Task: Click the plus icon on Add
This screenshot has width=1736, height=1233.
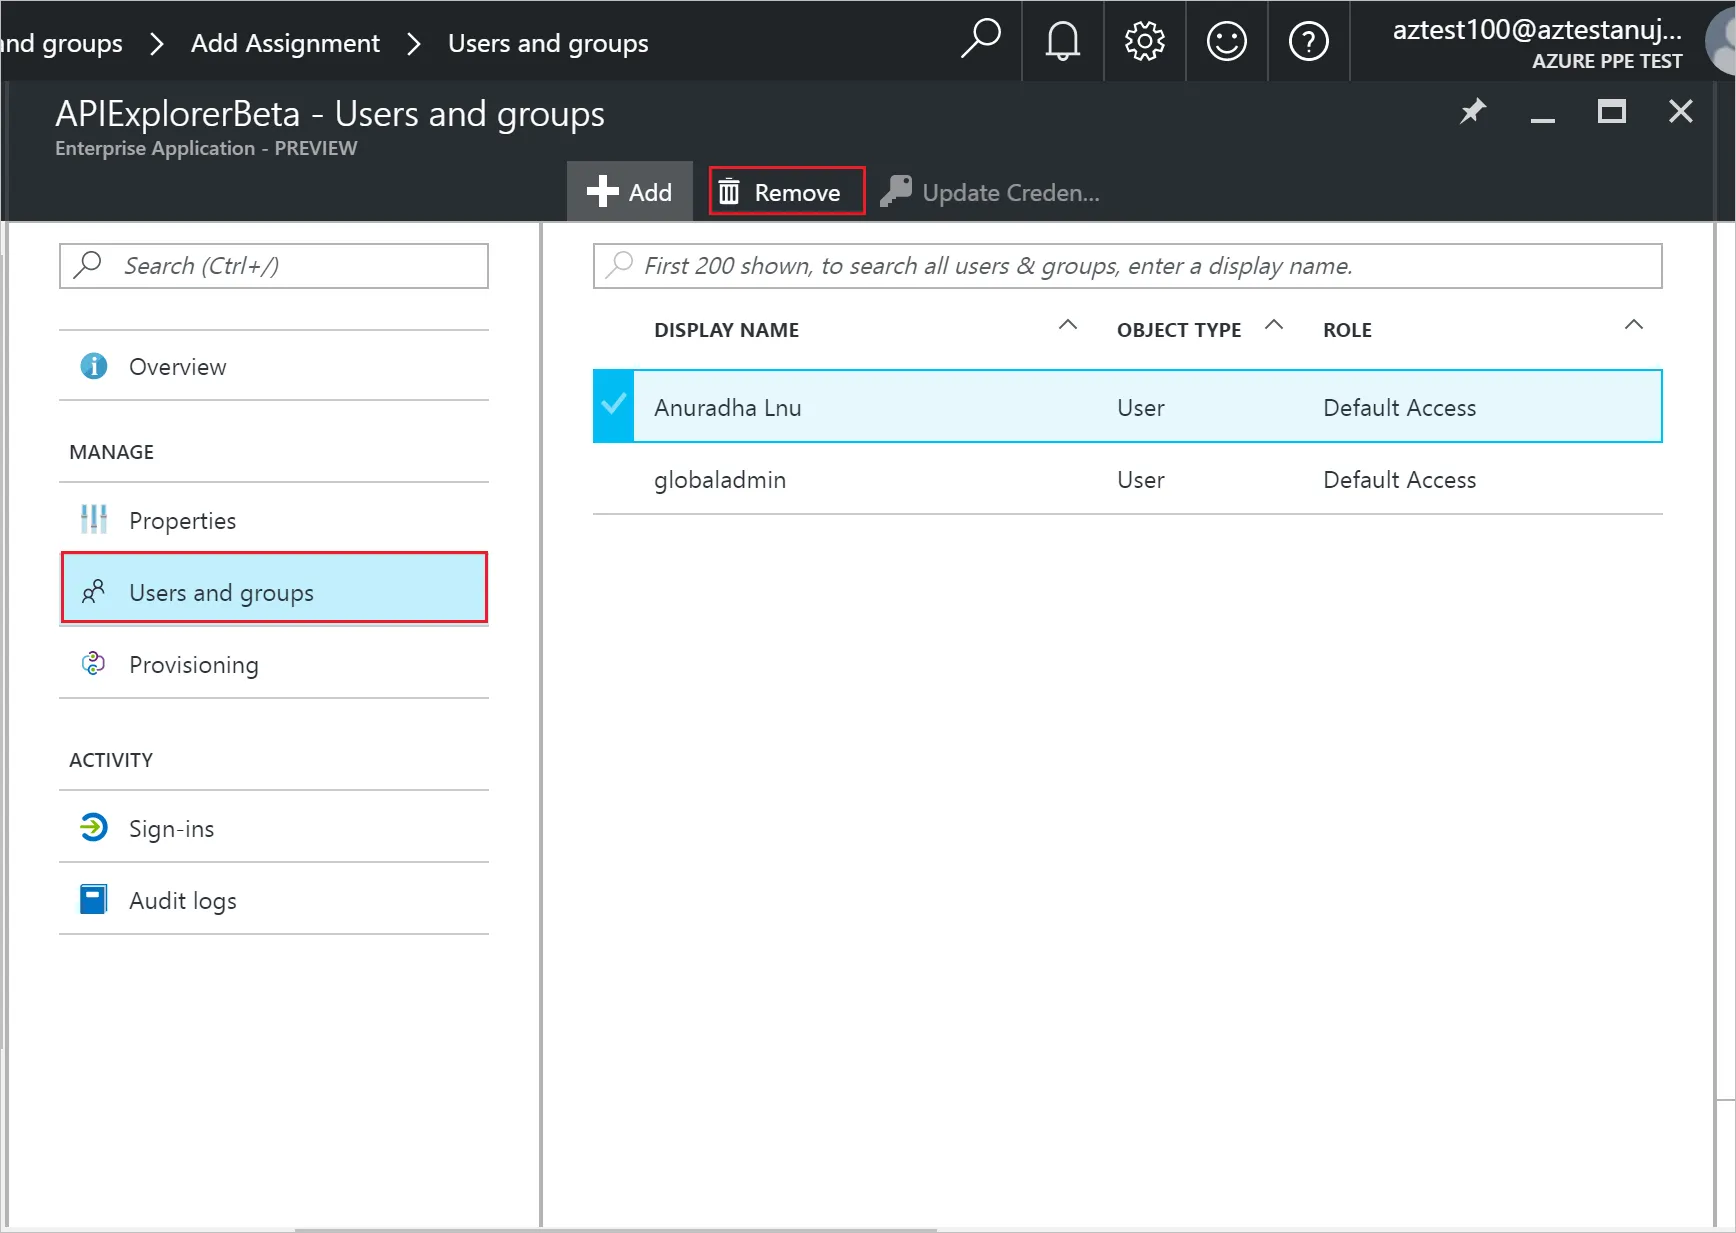Action: (602, 191)
